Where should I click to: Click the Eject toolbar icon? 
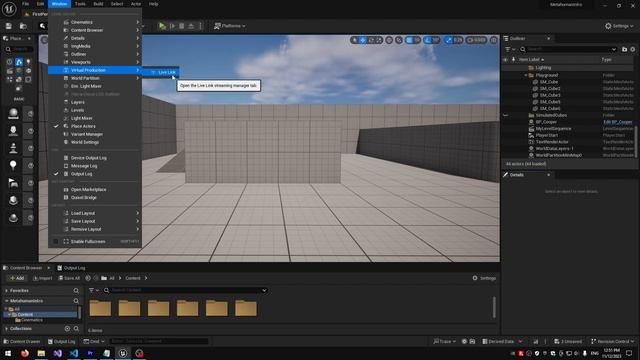191,26
